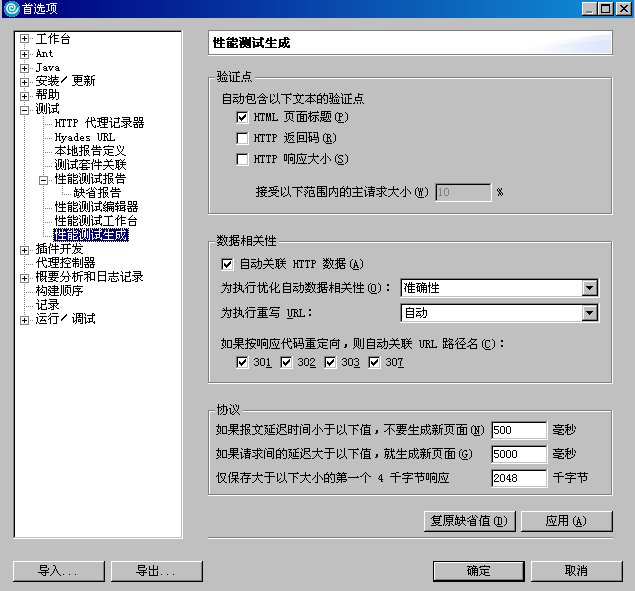The height and width of the screenshot is (591, 635).
Task: Select the 工作台 tree label
Action: (53, 39)
